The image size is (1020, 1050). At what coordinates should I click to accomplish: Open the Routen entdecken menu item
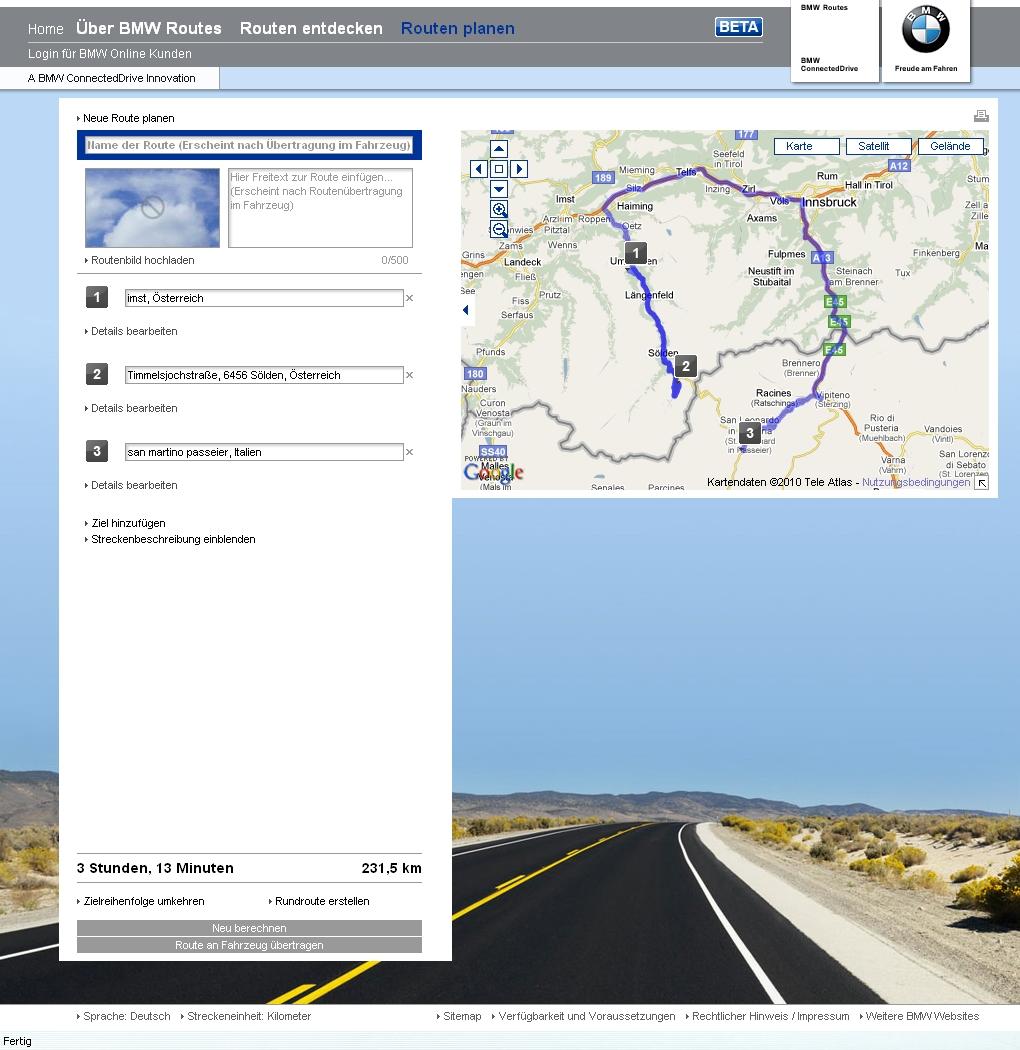click(311, 28)
